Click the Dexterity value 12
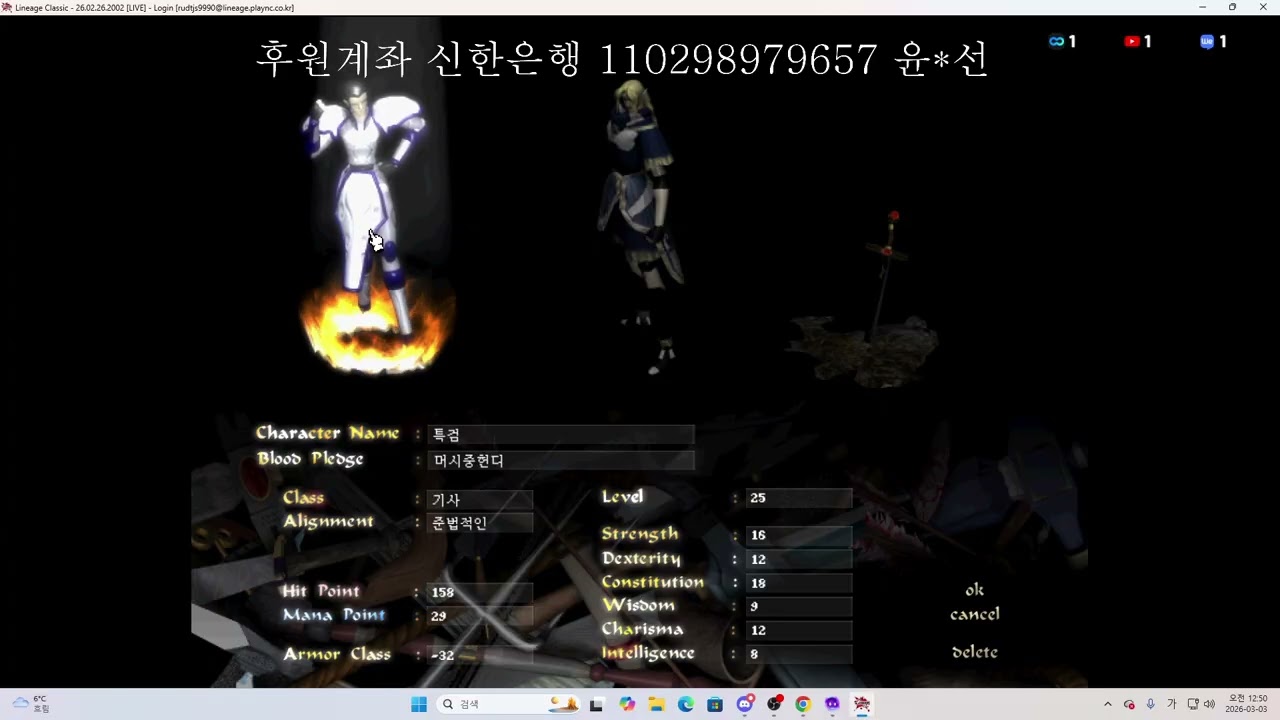 point(798,559)
